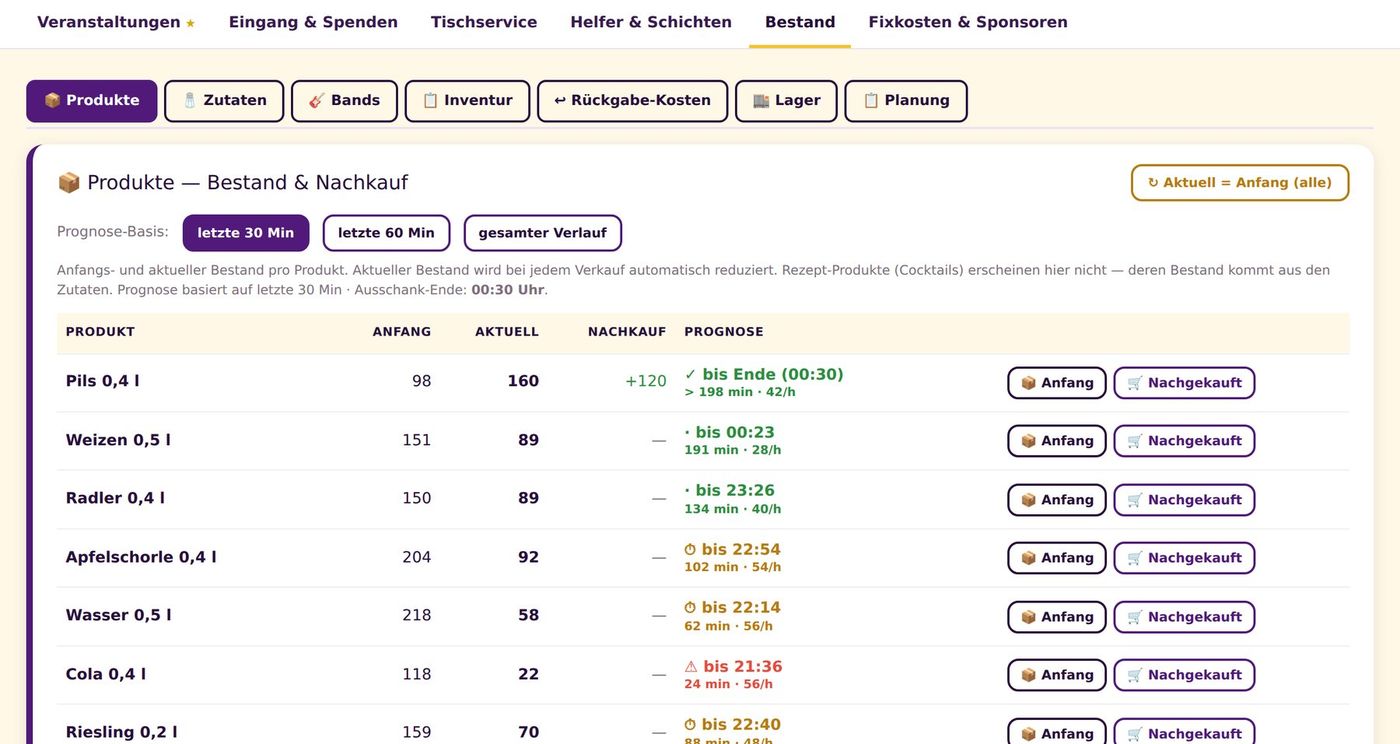Click Aktuell = Anfang (alle) button
This screenshot has width=1400, height=744.
(1240, 183)
